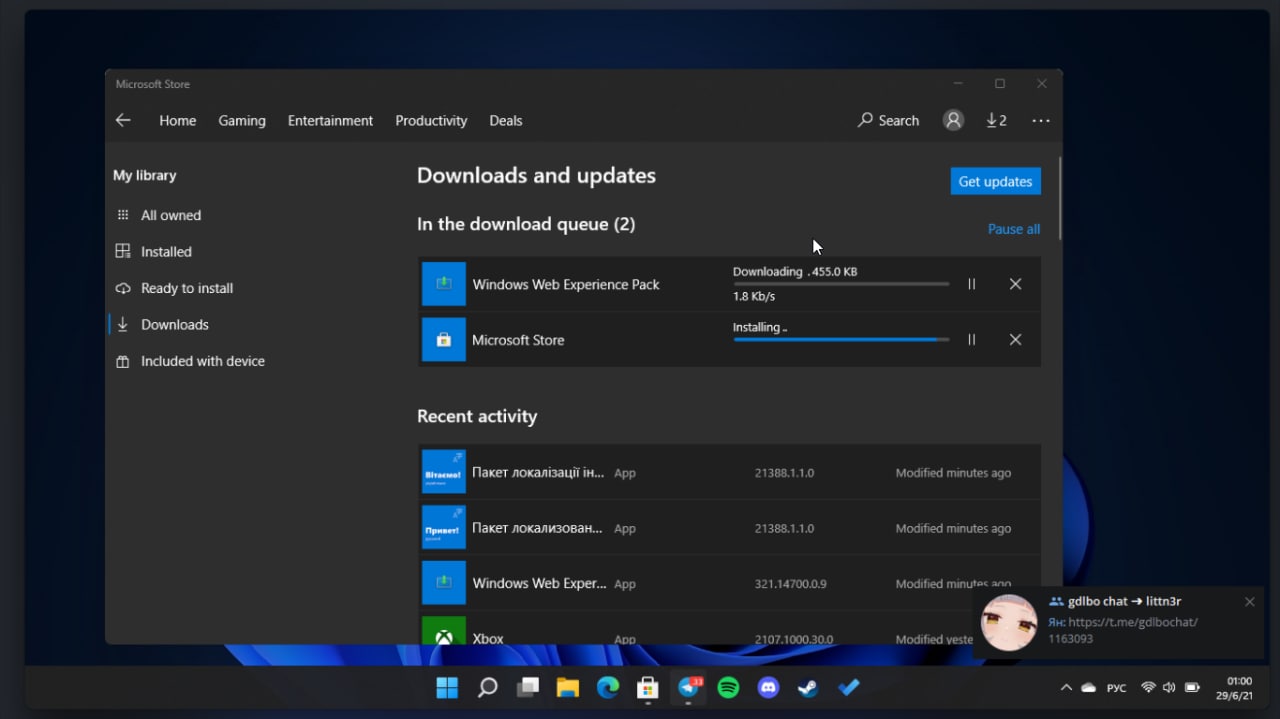This screenshot has height=719, width=1280.
Task: Open taskbar Search
Action: (487, 688)
